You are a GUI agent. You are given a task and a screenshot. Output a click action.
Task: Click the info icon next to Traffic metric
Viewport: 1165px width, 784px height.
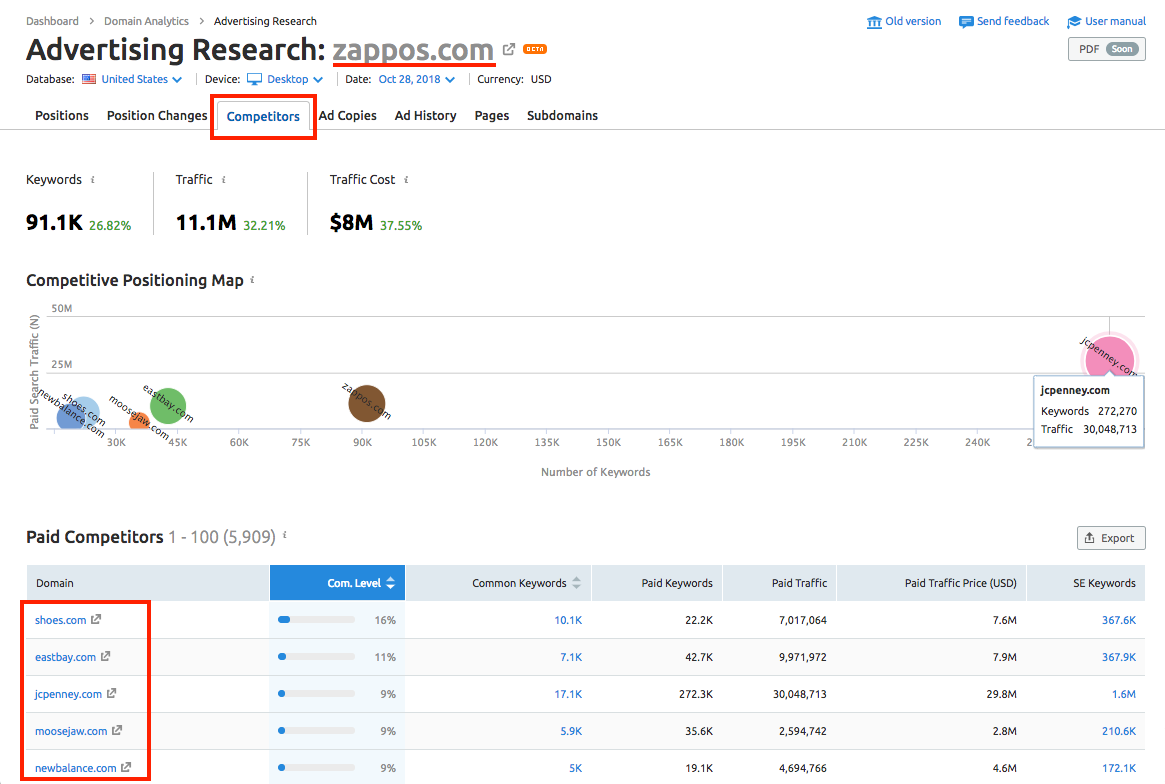click(x=223, y=179)
